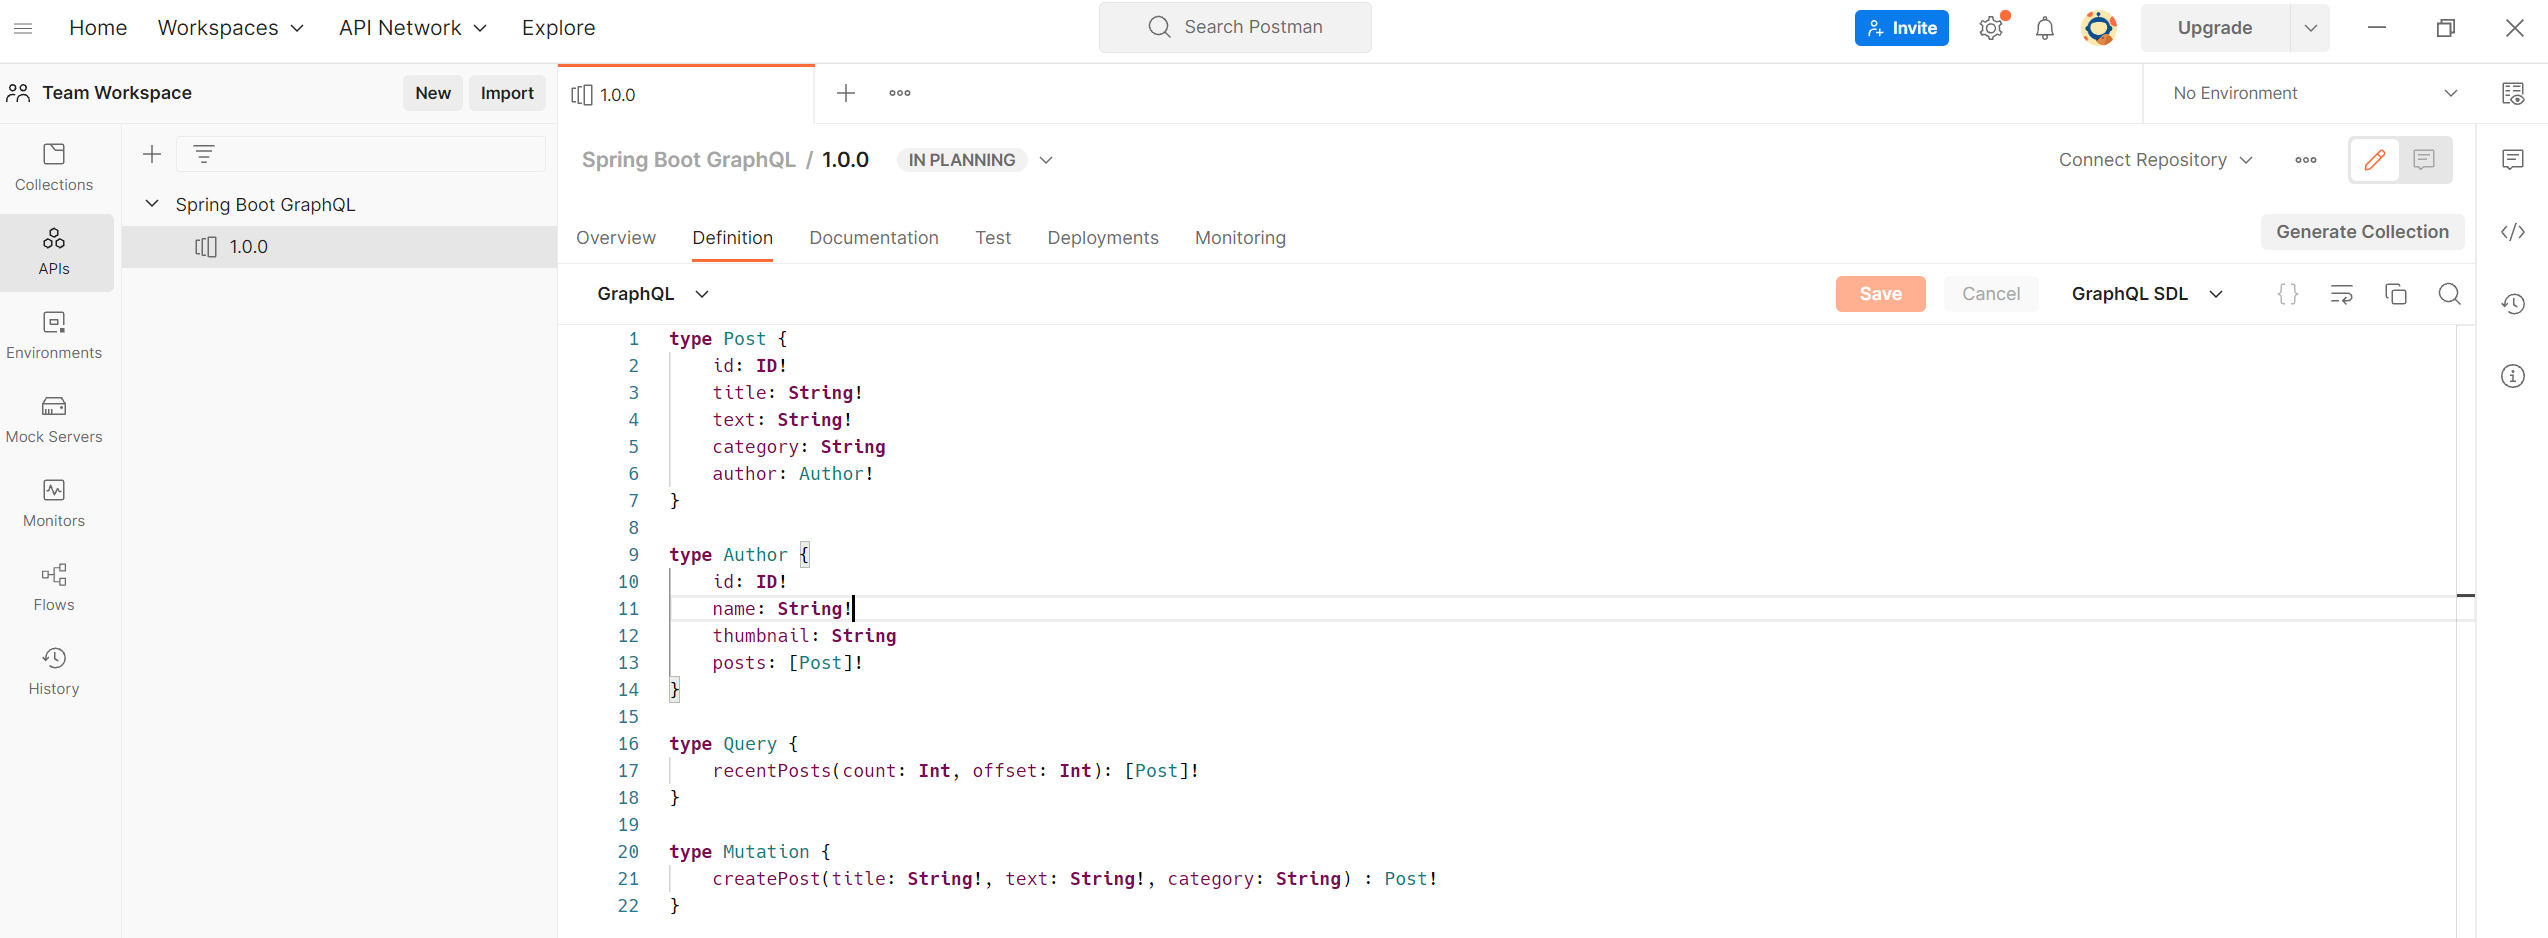Click the Search Postman field
The height and width of the screenshot is (938, 2548).
(x=1235, y=27)
